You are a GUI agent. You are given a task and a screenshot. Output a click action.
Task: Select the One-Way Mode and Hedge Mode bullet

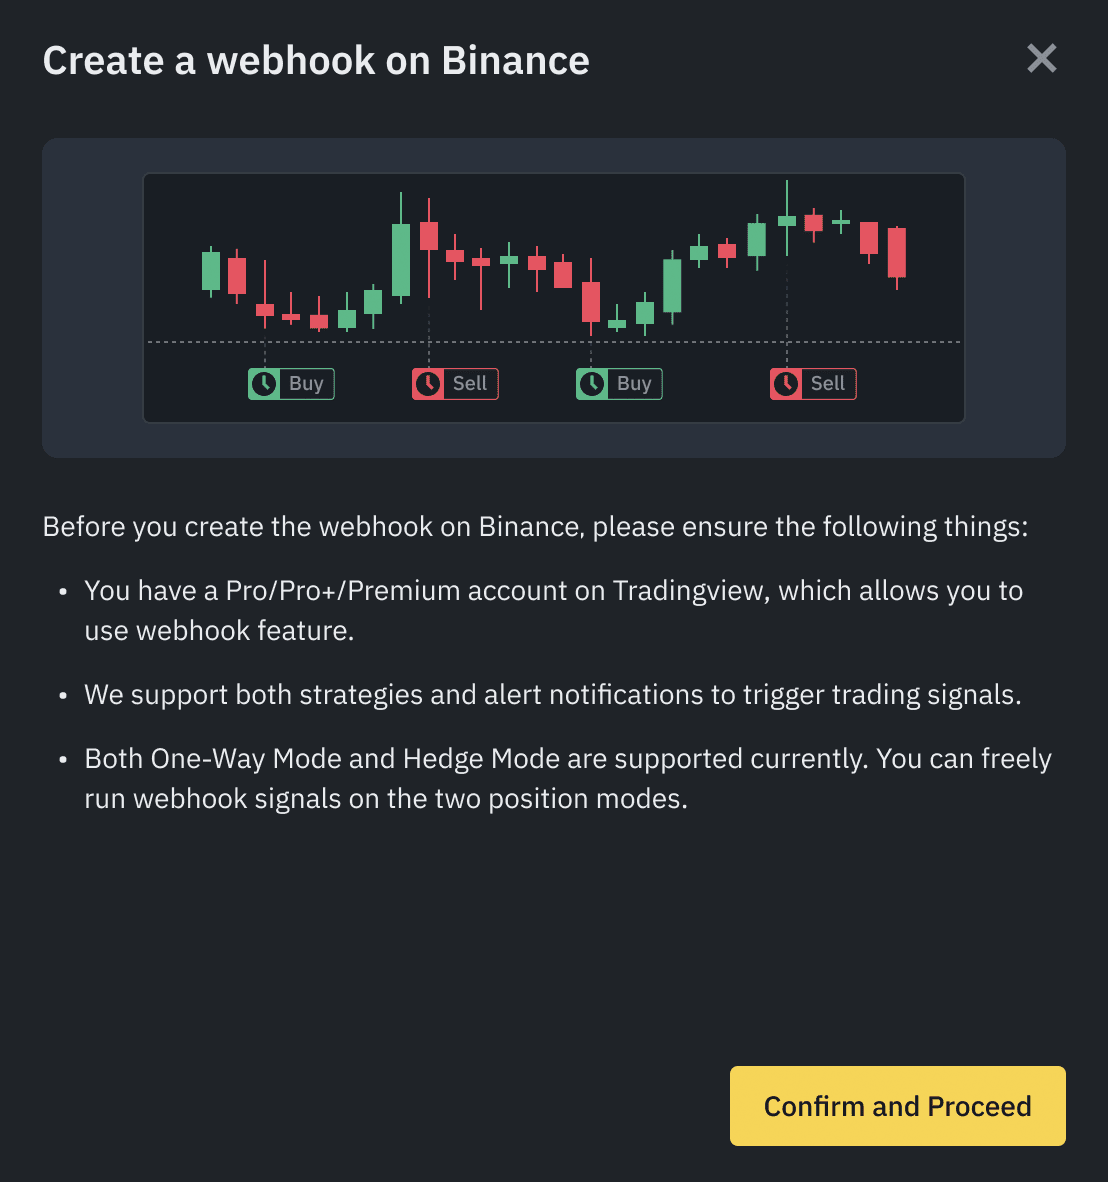tap(568, 779)
